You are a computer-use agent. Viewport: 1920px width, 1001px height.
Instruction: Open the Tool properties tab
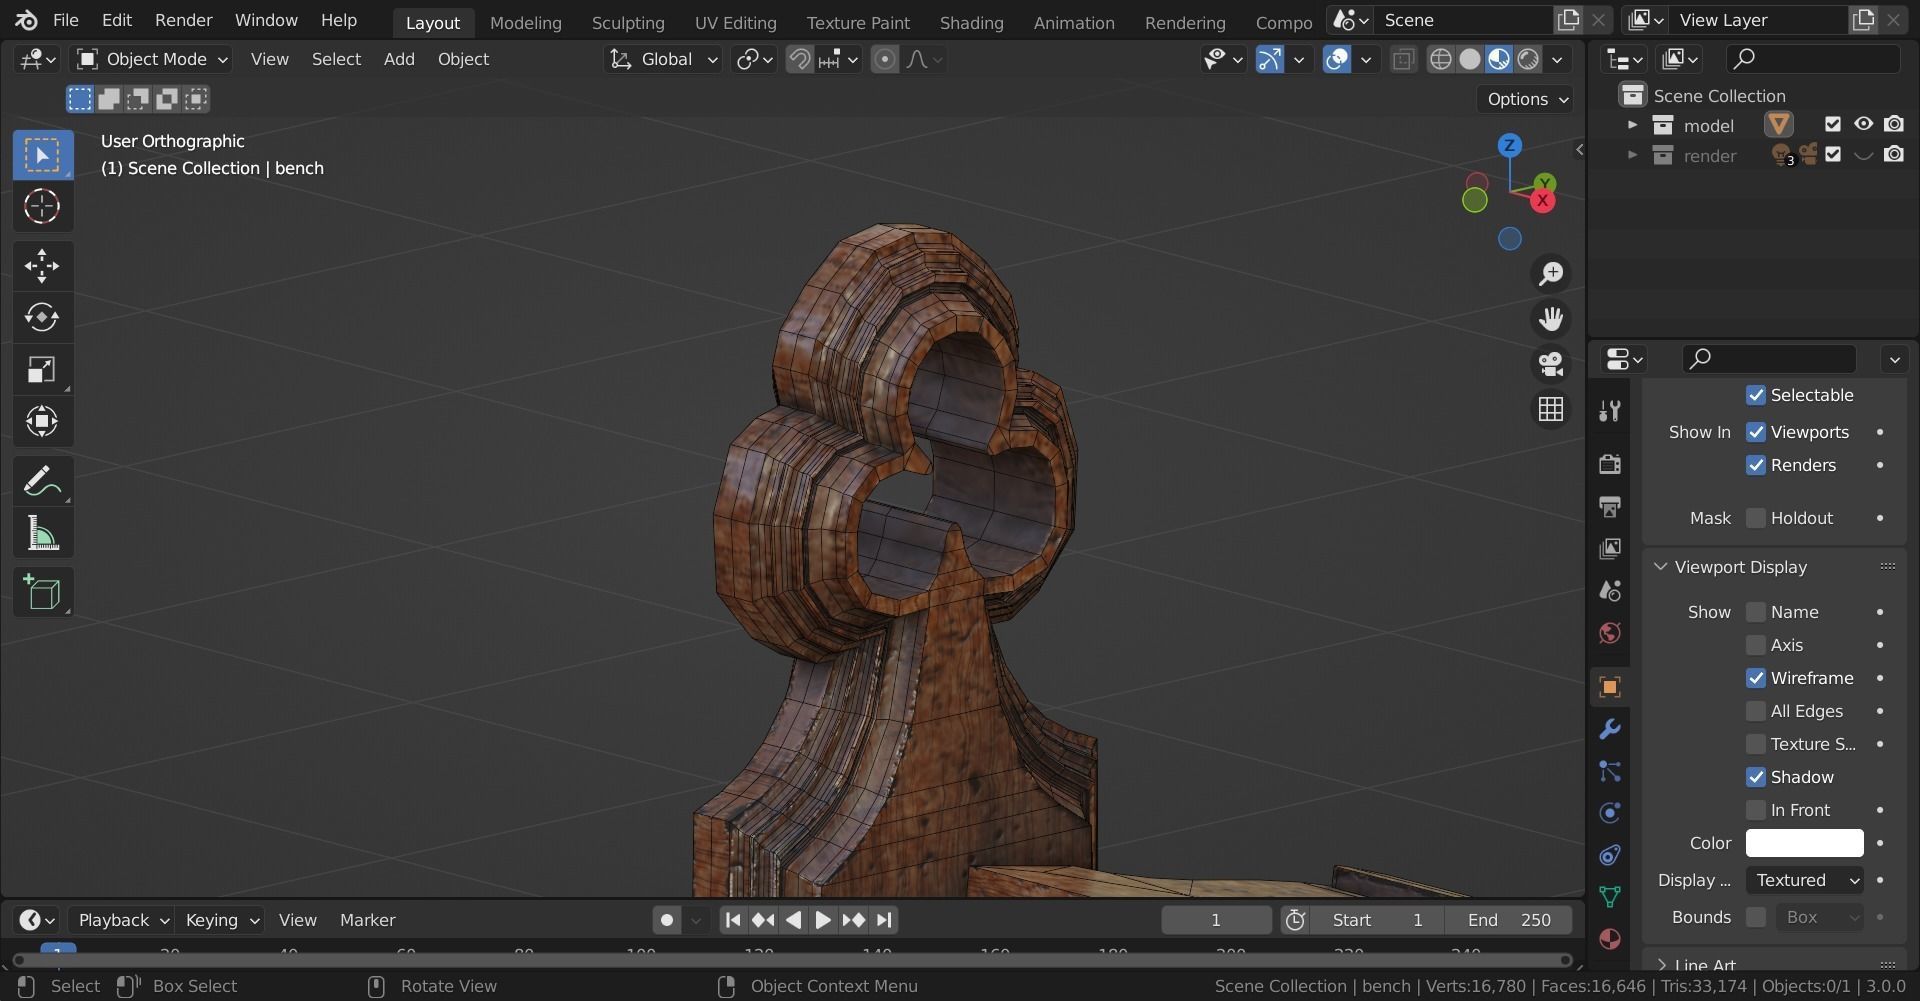point(1609,411)
